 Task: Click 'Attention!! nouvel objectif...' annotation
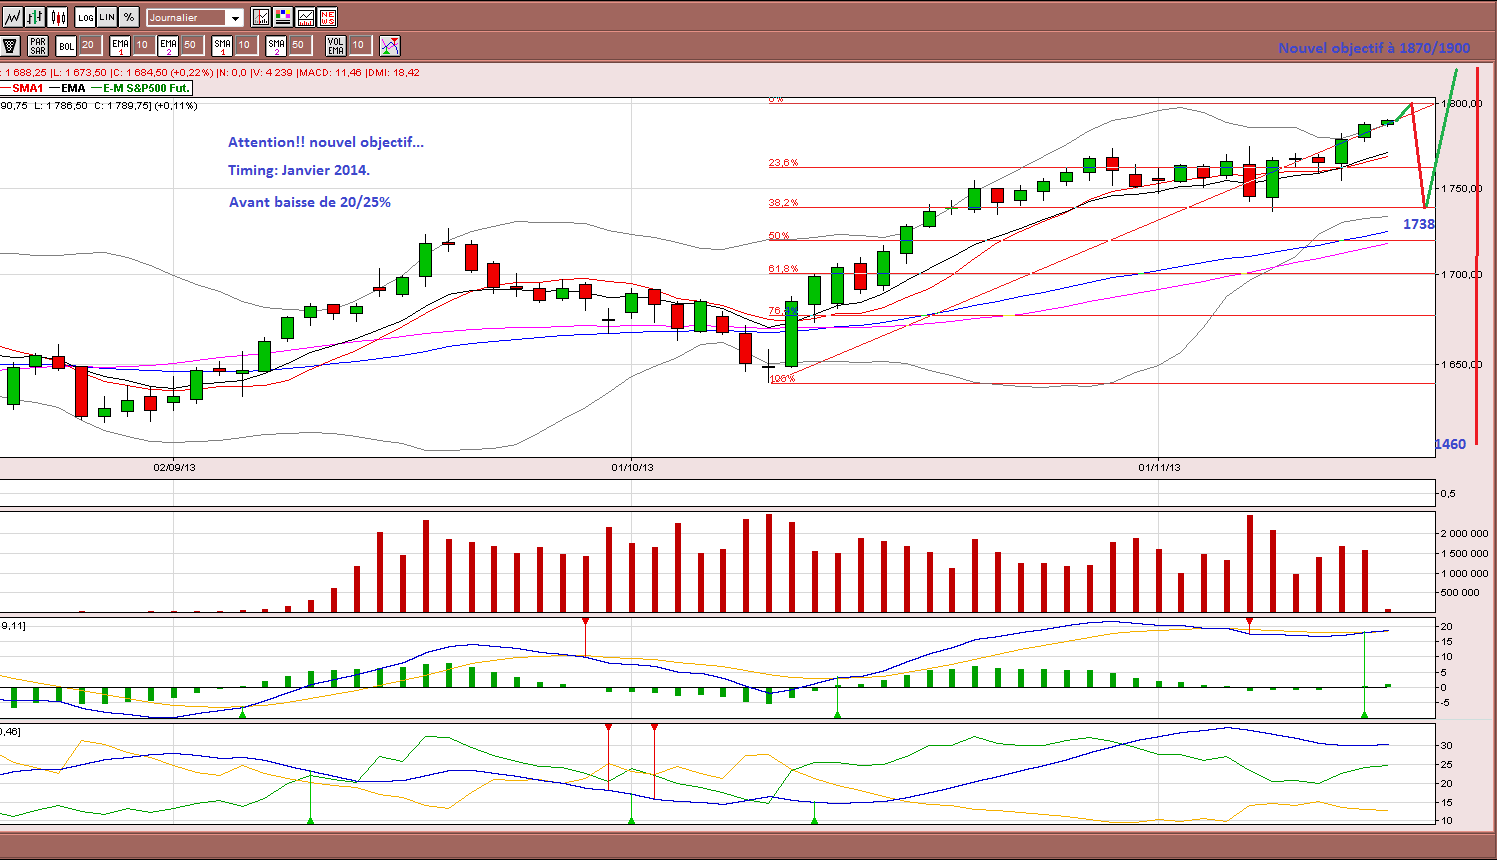pyautogui.click(x=326, y=142)
